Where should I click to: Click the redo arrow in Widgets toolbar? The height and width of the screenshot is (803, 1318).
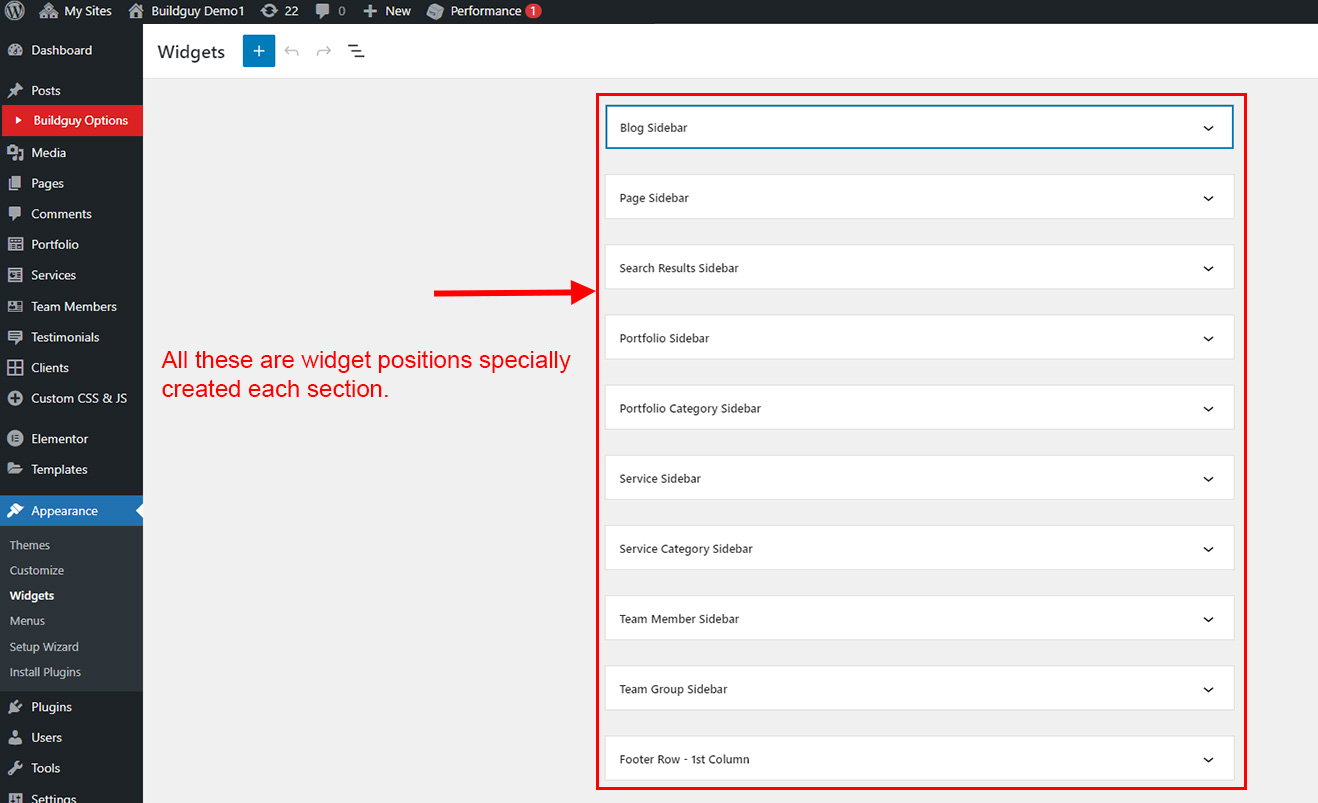(x=324, y=51)
